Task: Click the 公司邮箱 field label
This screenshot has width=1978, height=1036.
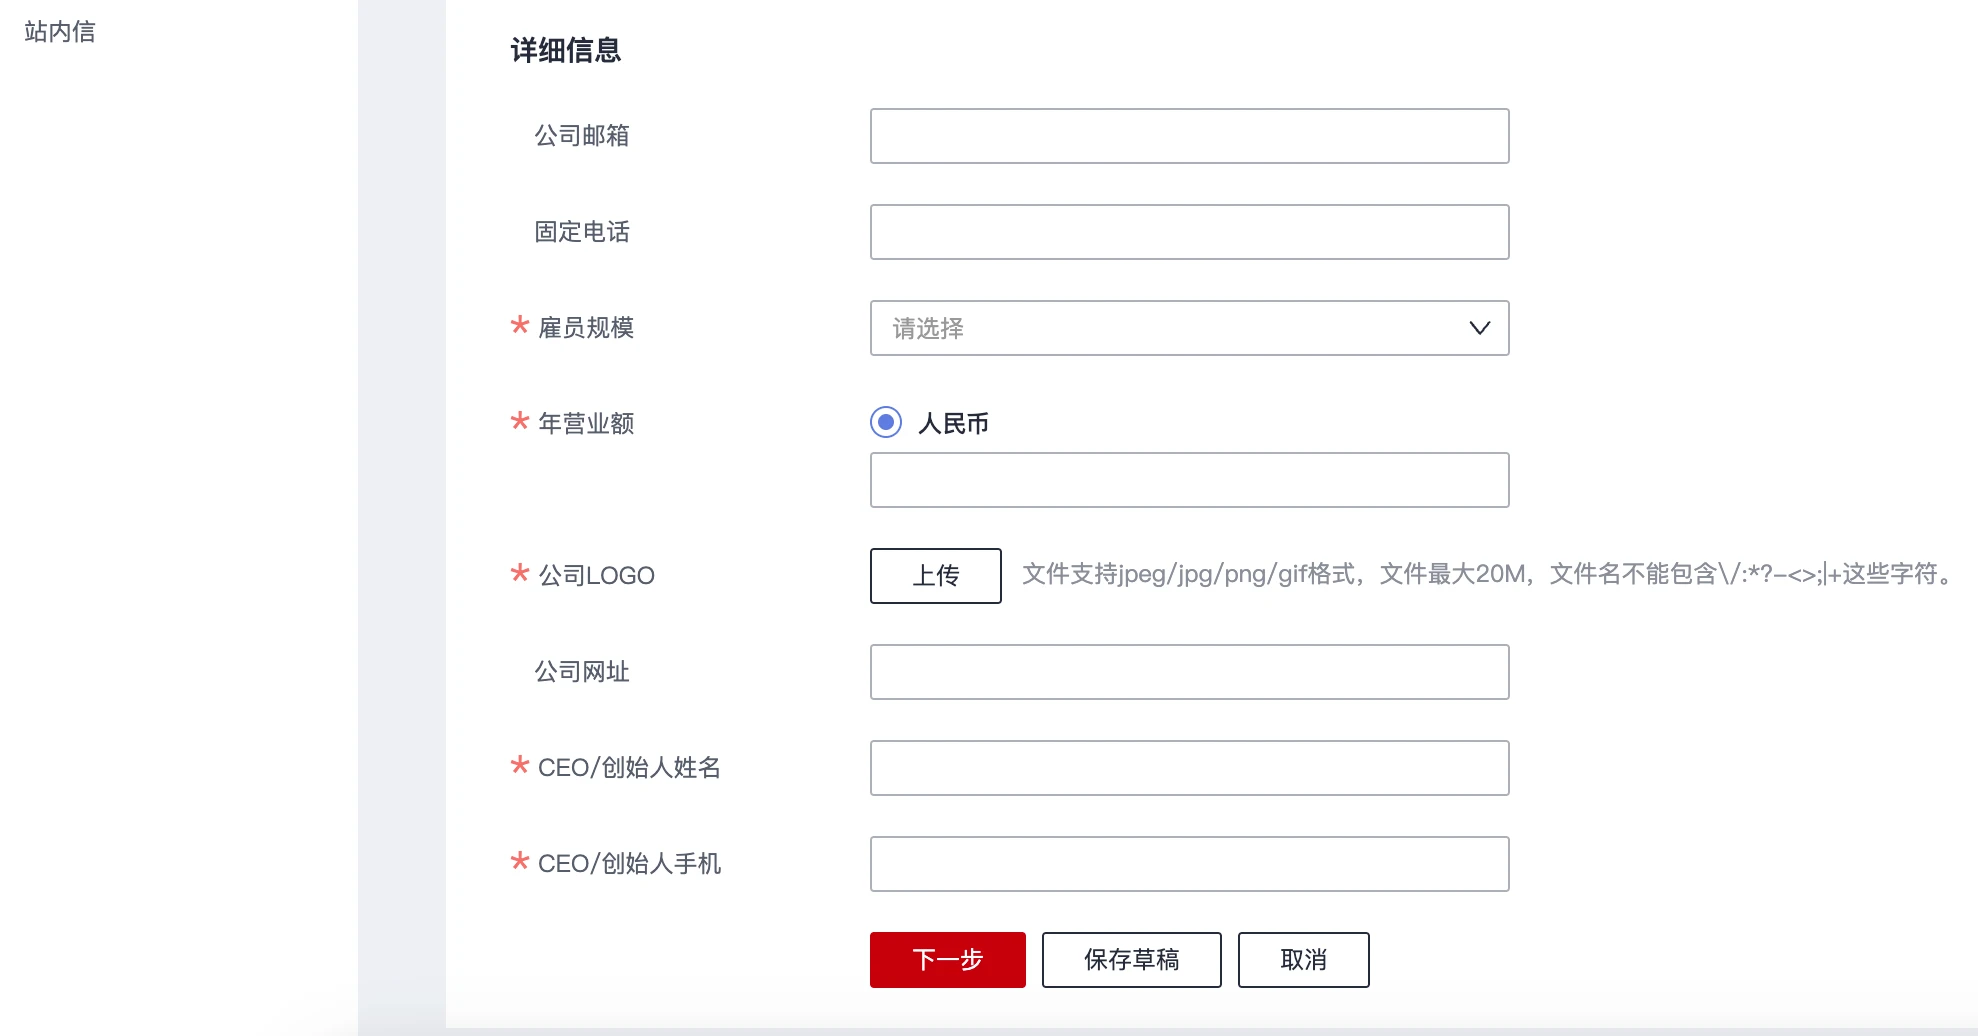Action: [582, 136]
